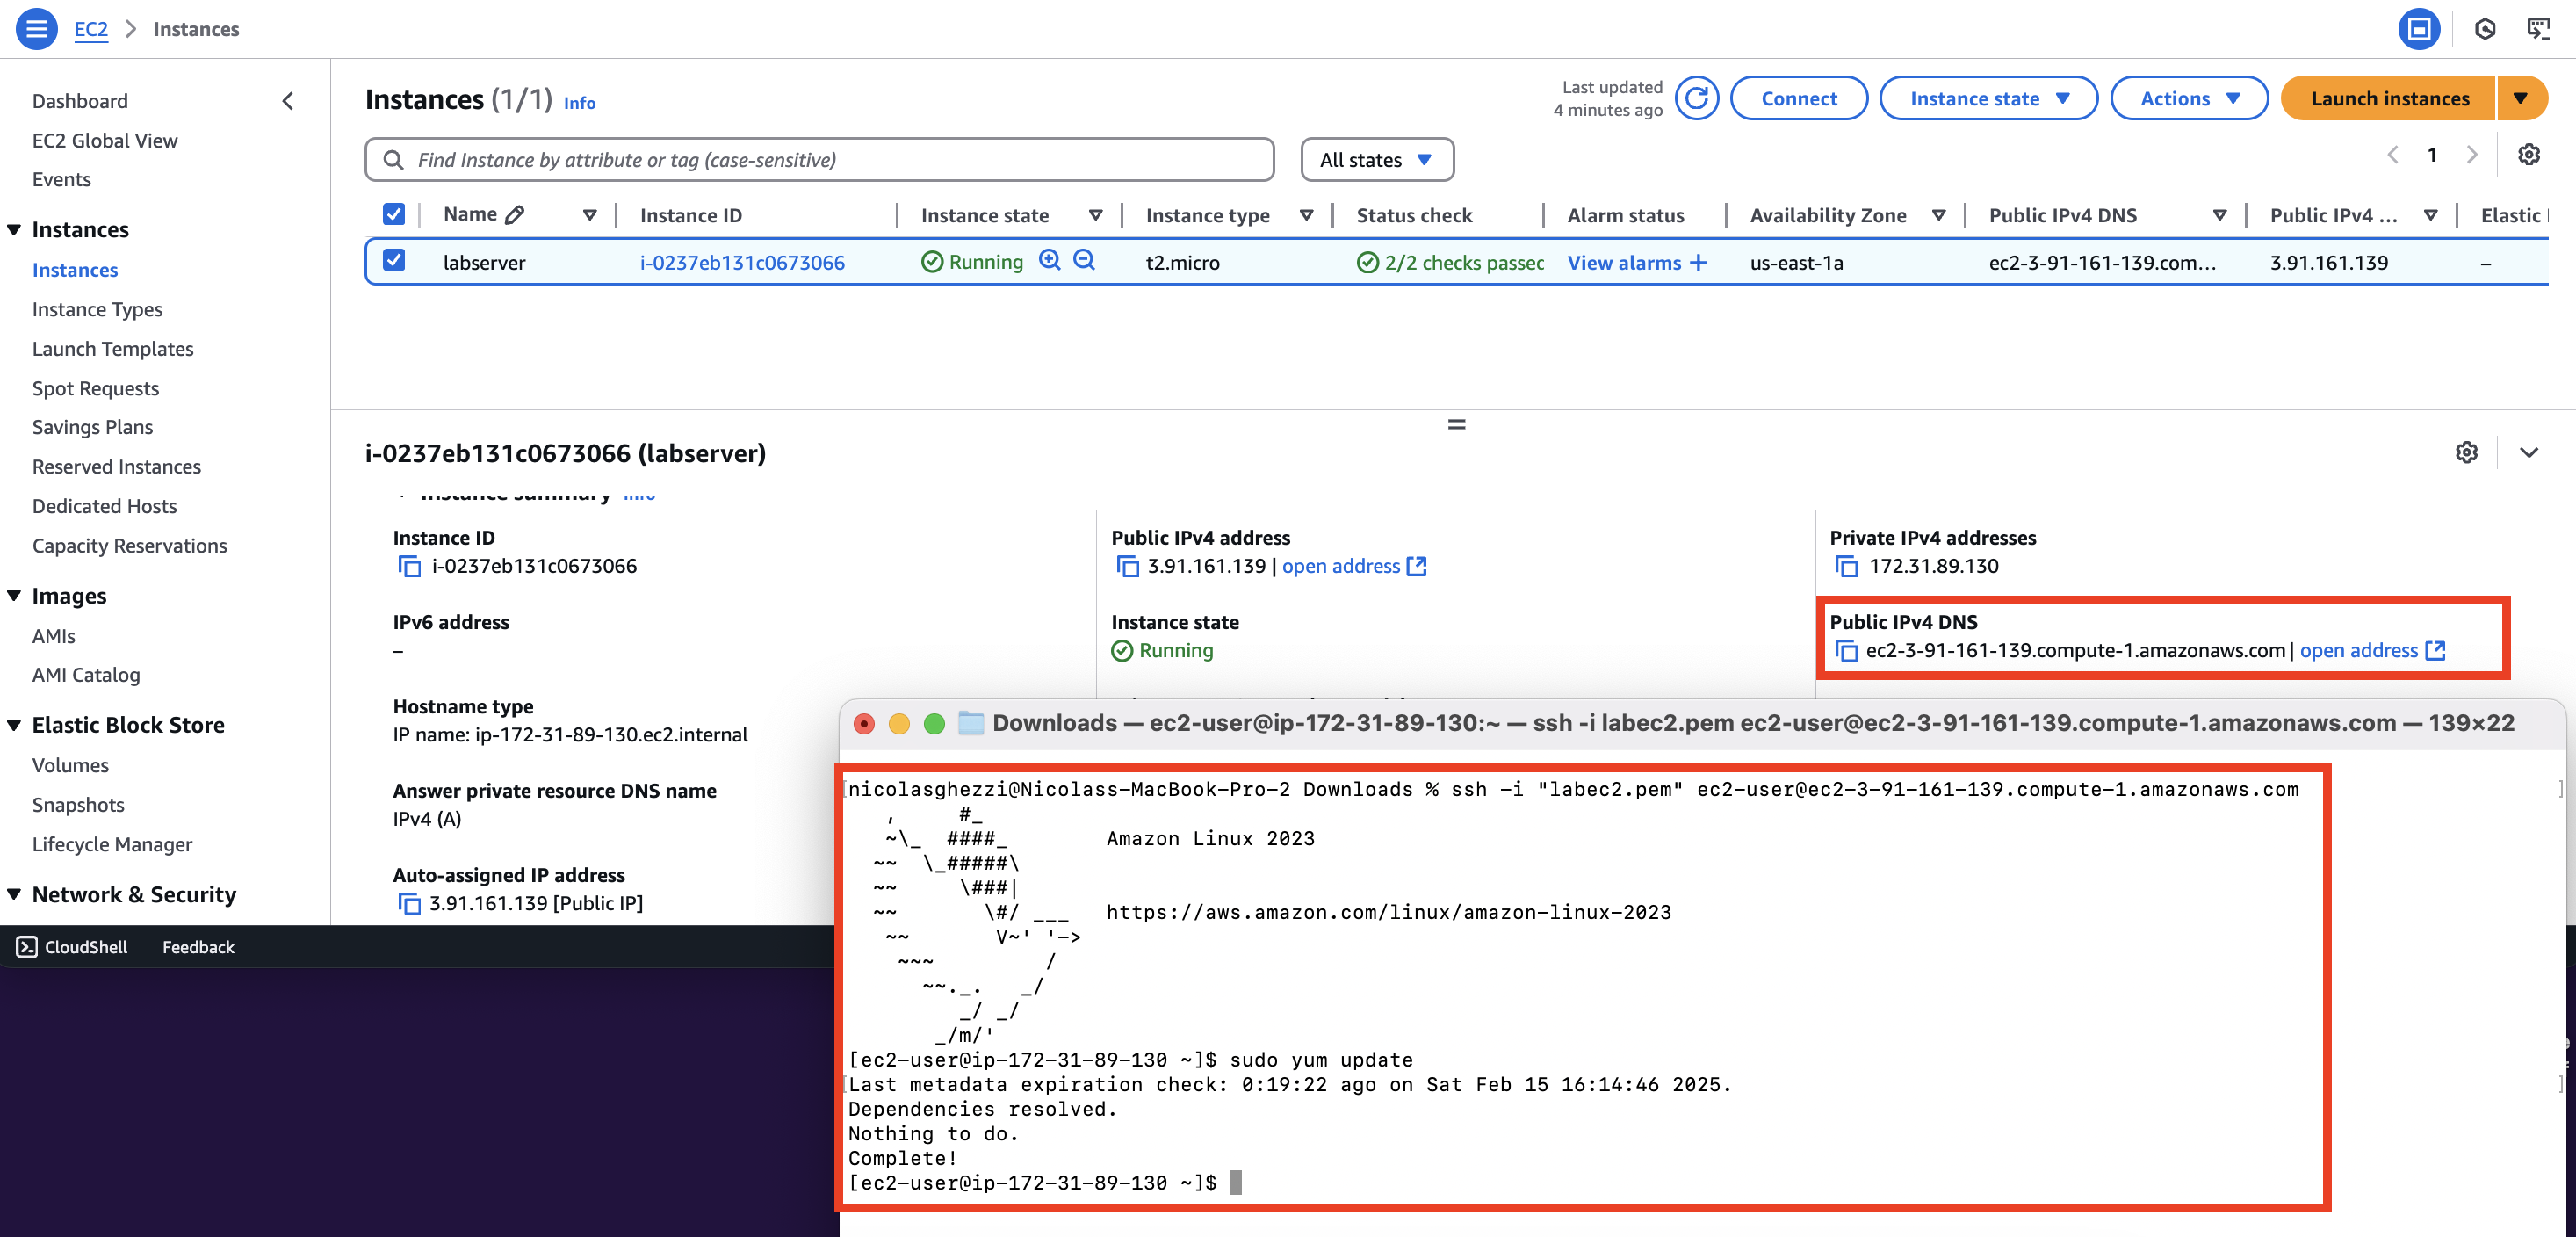The height and width of the screenshot is (1237, 2576).
Task: Open Launch Templates in sidebar
Action: [112, 348]
